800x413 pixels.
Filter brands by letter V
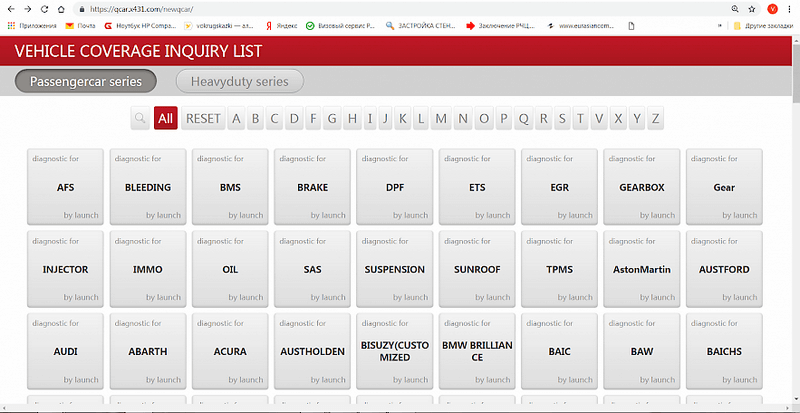click(x=599, y=118)
